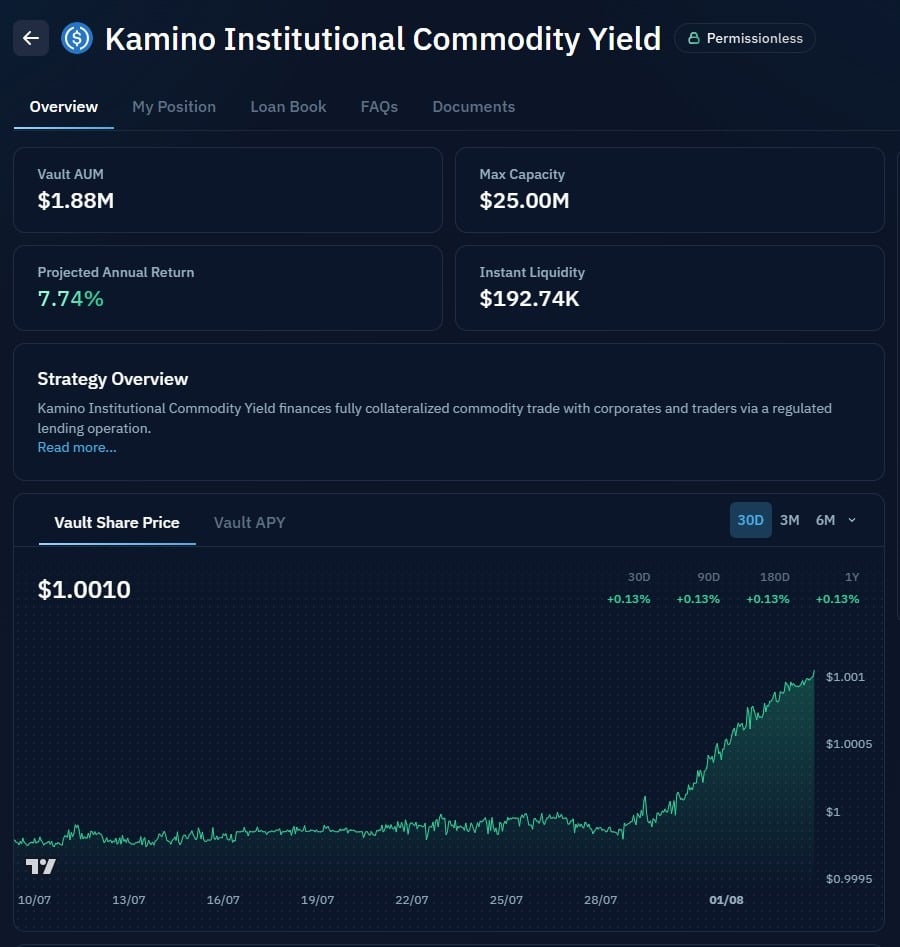Switch chart to Vault APY tab
The image size is (900, 947).
point(249,522)
